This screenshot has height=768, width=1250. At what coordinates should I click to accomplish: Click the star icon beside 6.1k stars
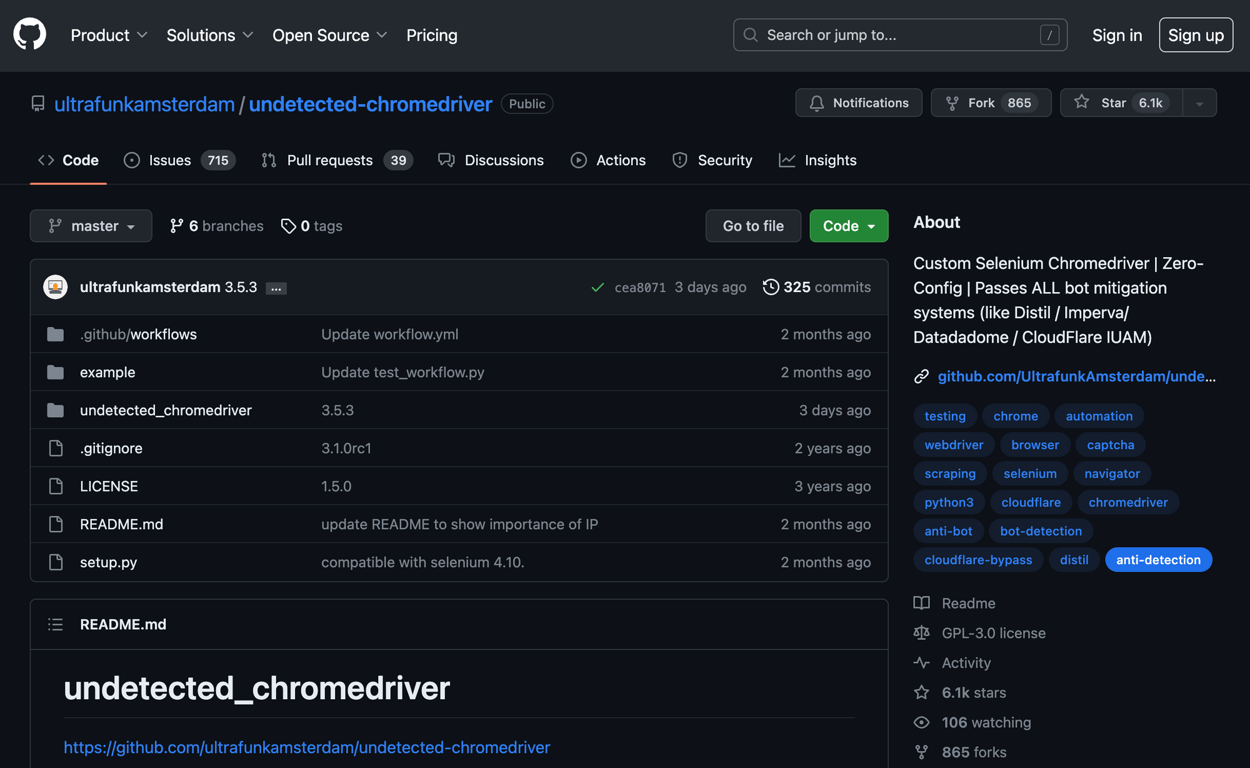point(922,692)
